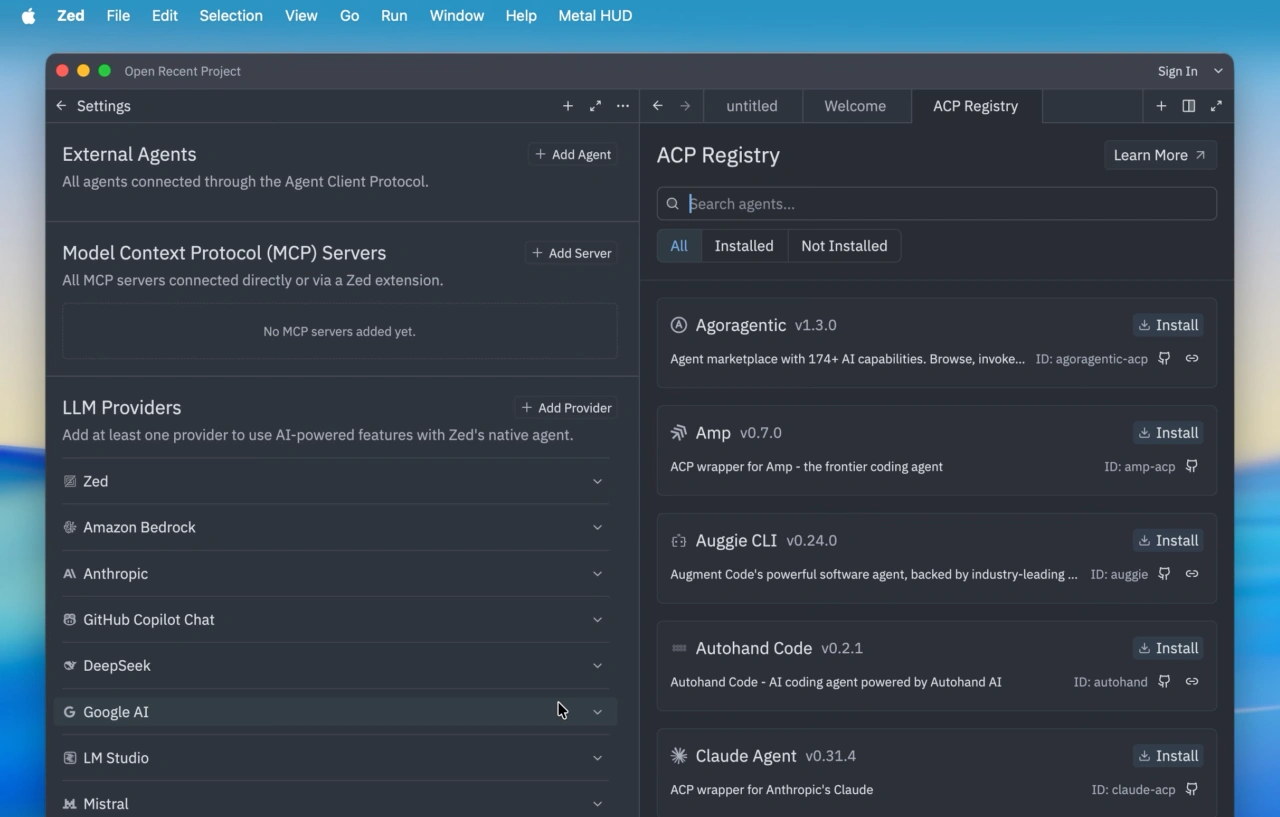1280x817 pixels.
Task: Select the Not Installed filter
Action: [845, 245]
